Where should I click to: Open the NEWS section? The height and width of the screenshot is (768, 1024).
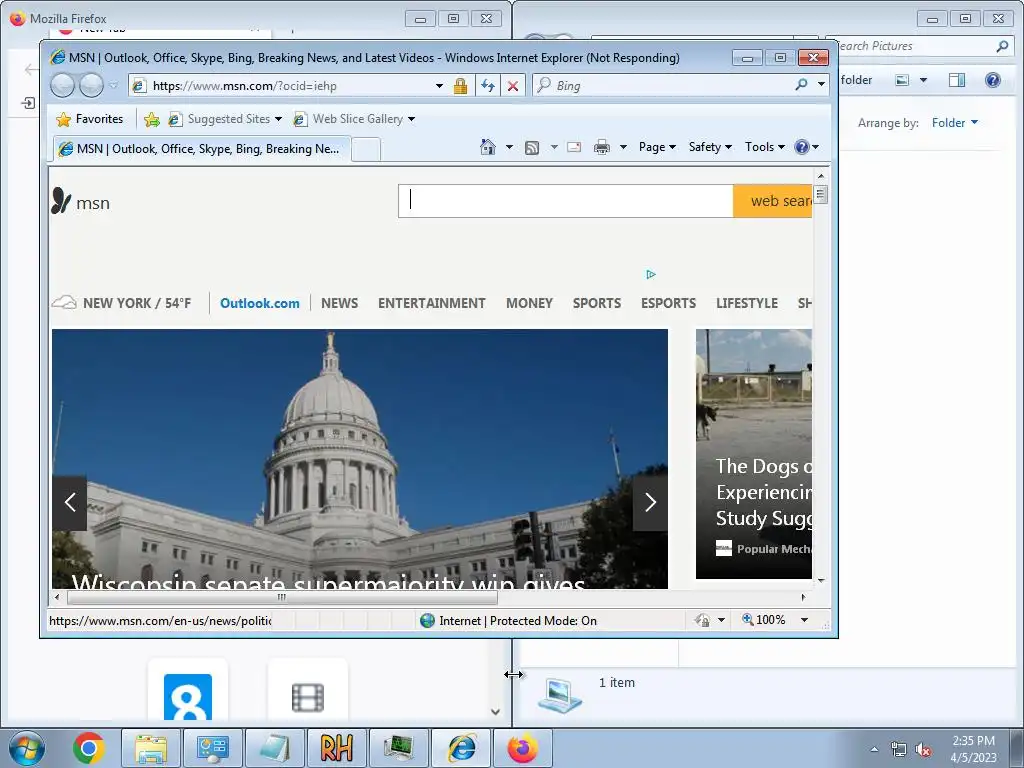click(x=340, y=303)
